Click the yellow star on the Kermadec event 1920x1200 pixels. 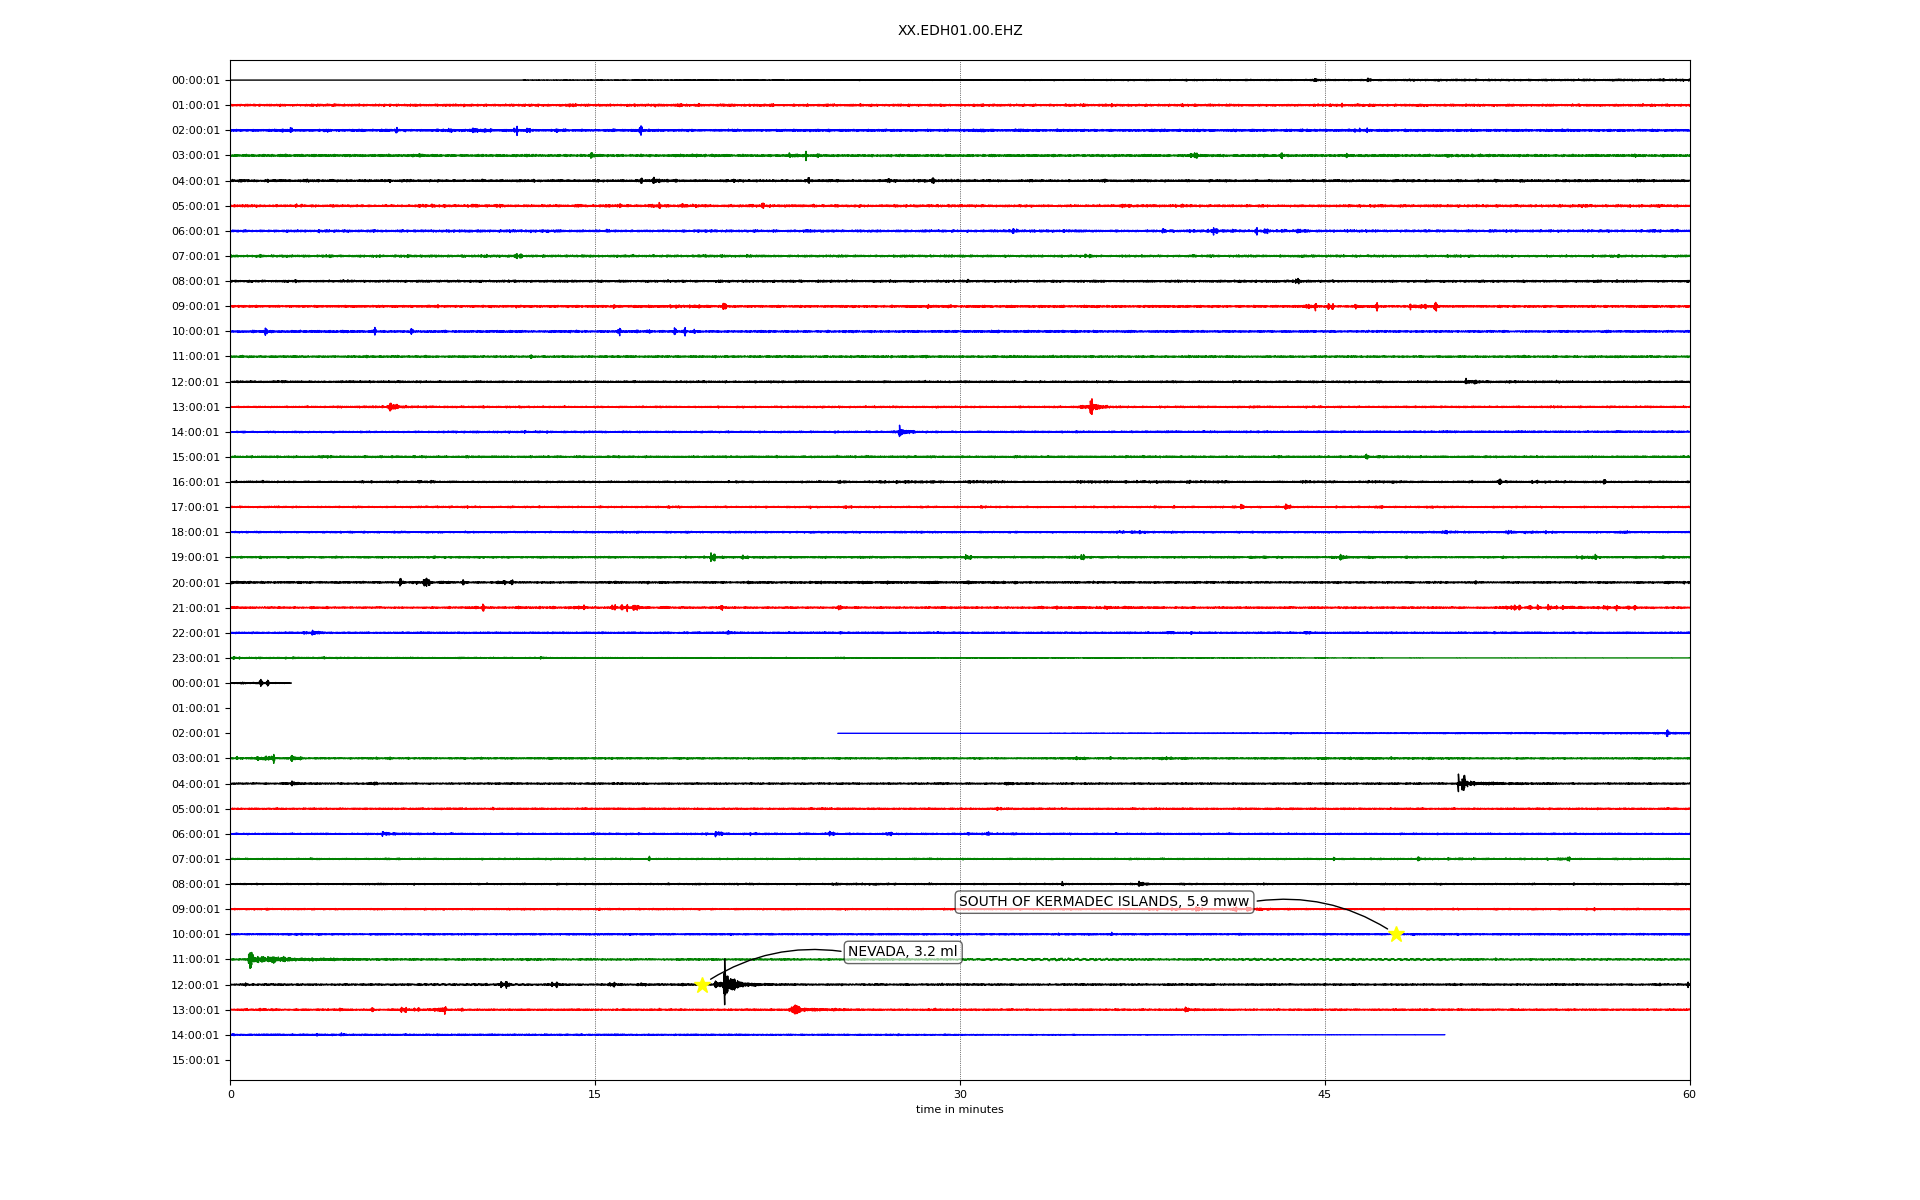[x=1396, y=934]
